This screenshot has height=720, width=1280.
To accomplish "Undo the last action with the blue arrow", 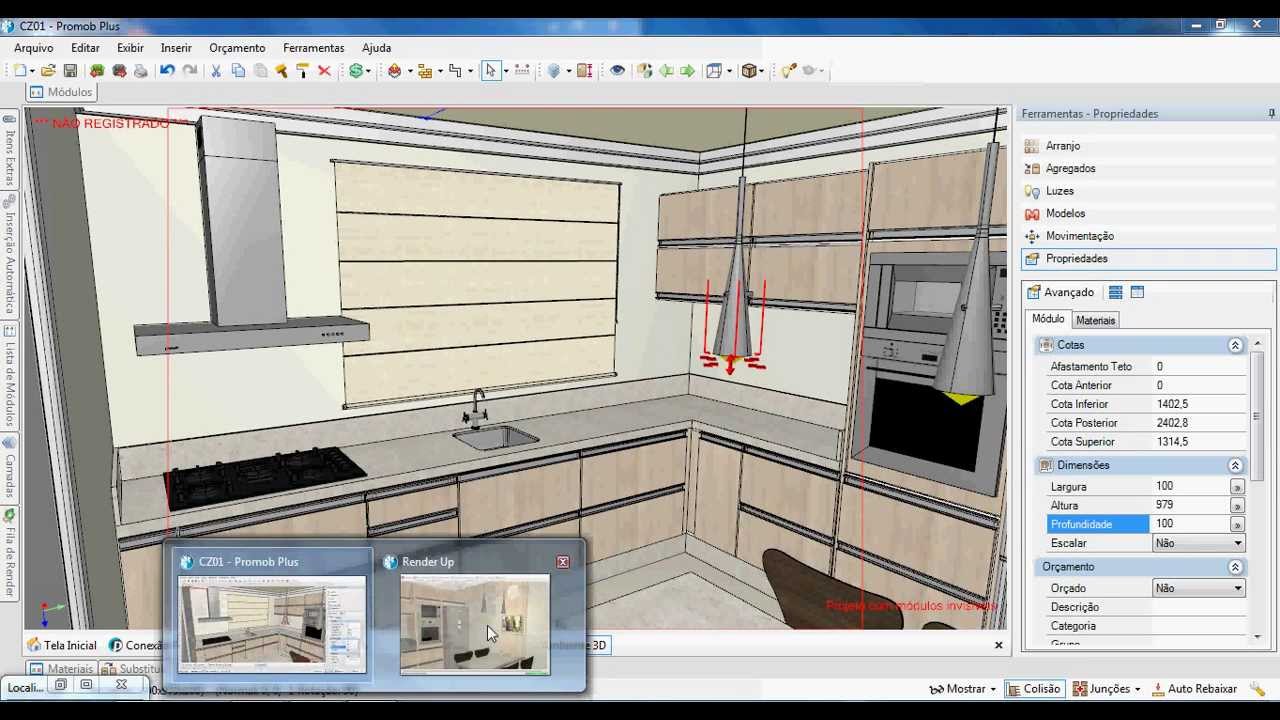I will pos(167,70).
